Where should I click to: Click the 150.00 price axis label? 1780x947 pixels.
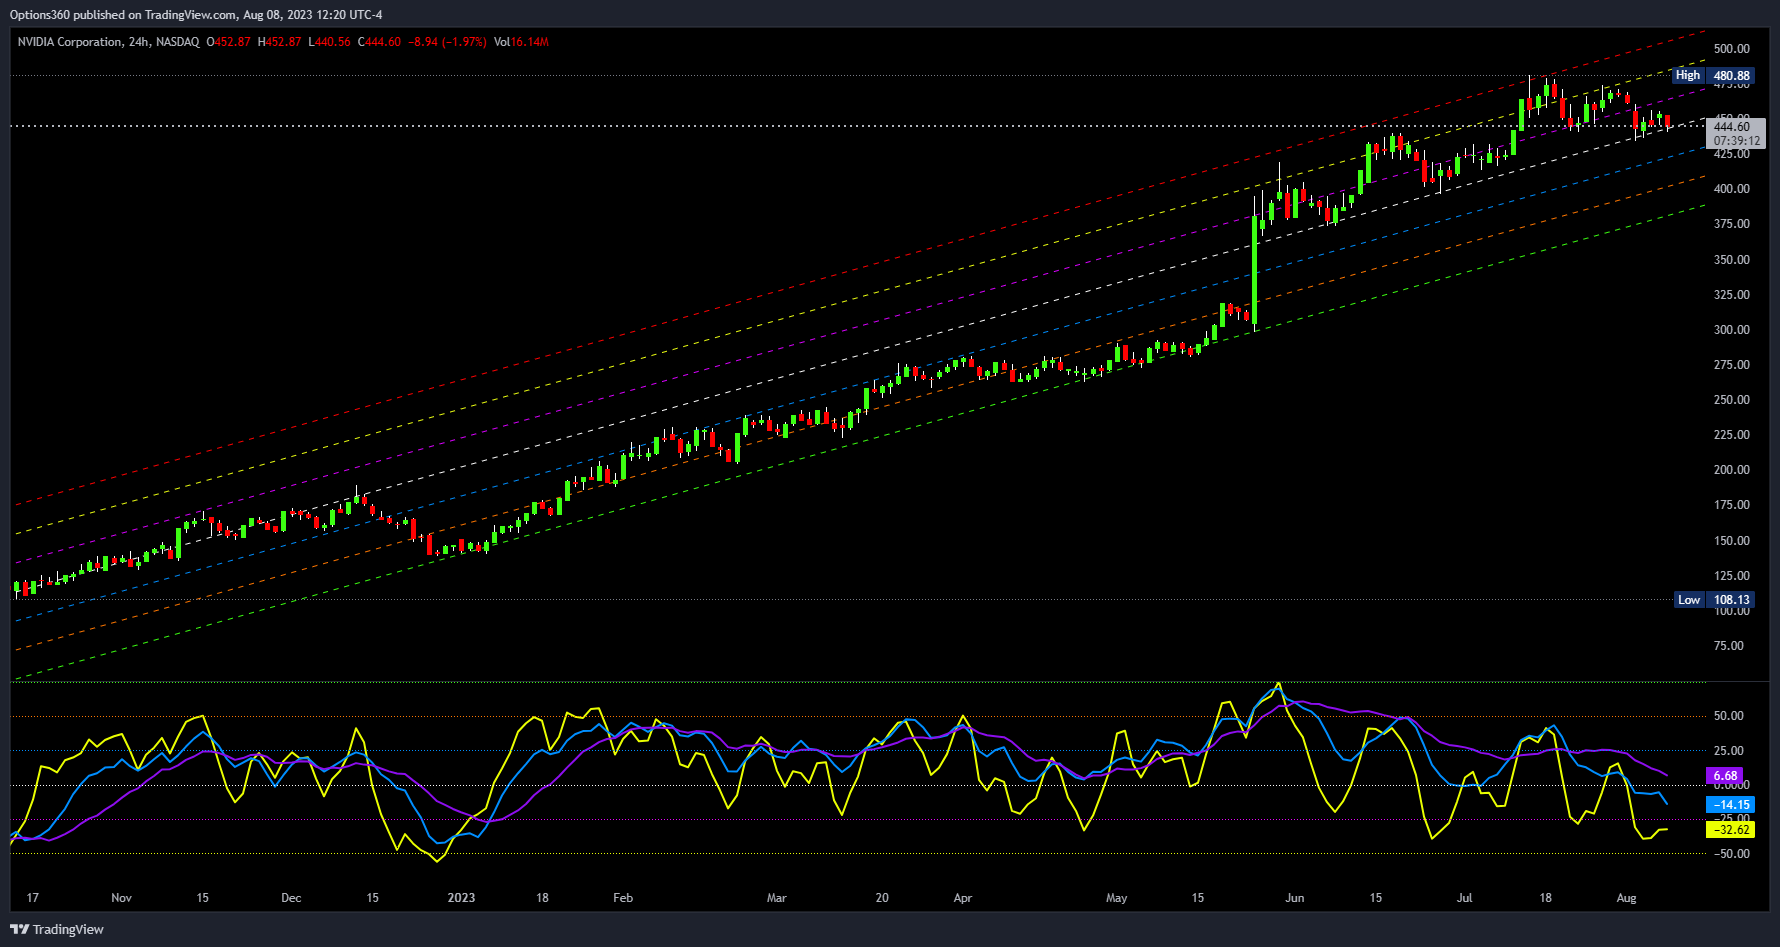(x=1732, y=540)
